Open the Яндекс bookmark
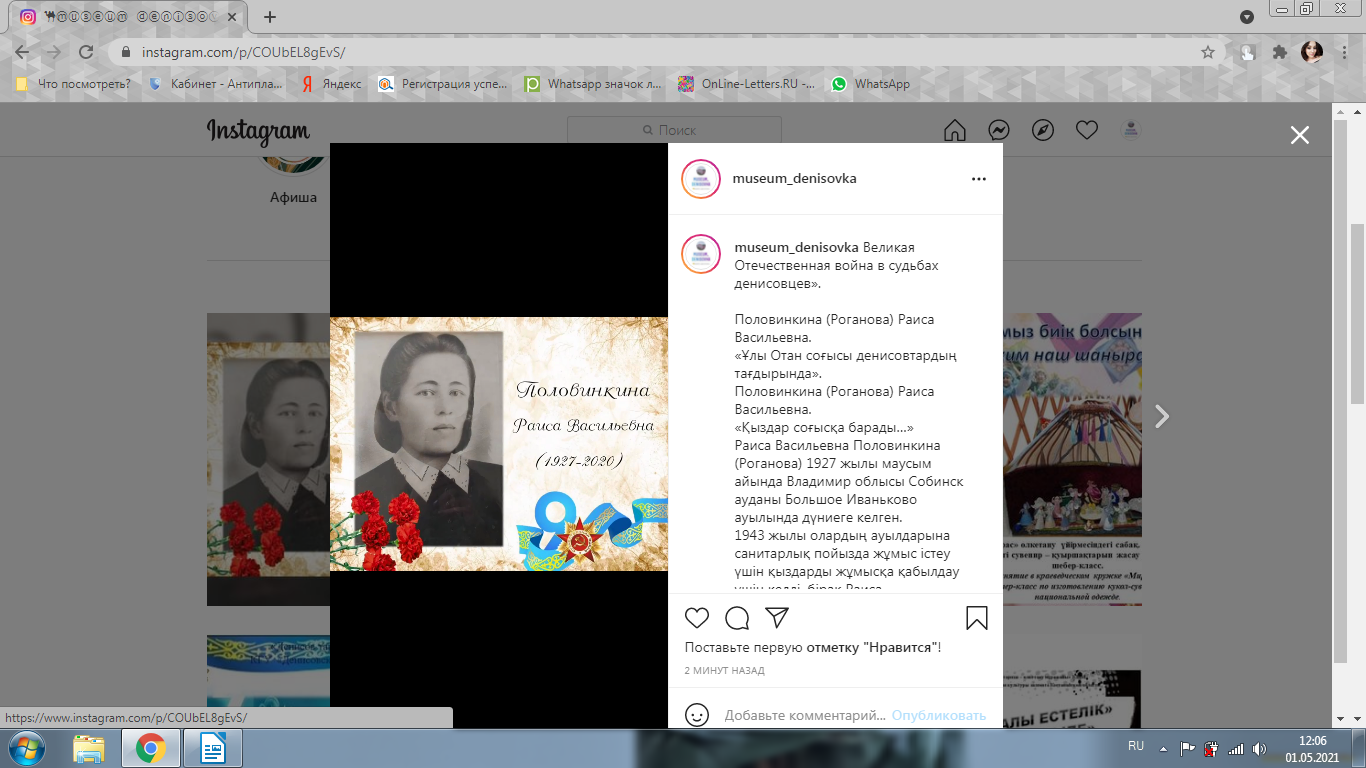Image resolution: width=1366 pixels, height=768 pixels. click(x=331, y=84)
